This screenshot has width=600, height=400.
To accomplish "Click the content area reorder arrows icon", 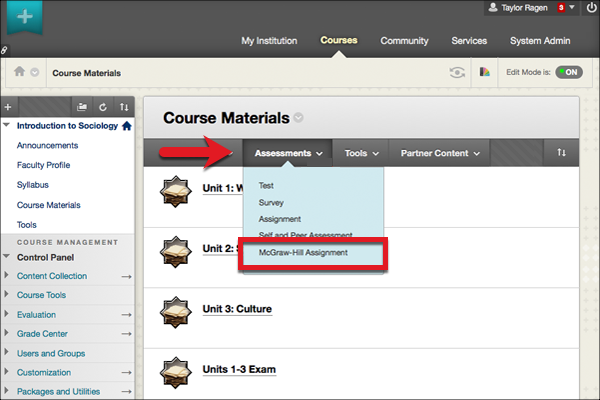I will [561, 153].
